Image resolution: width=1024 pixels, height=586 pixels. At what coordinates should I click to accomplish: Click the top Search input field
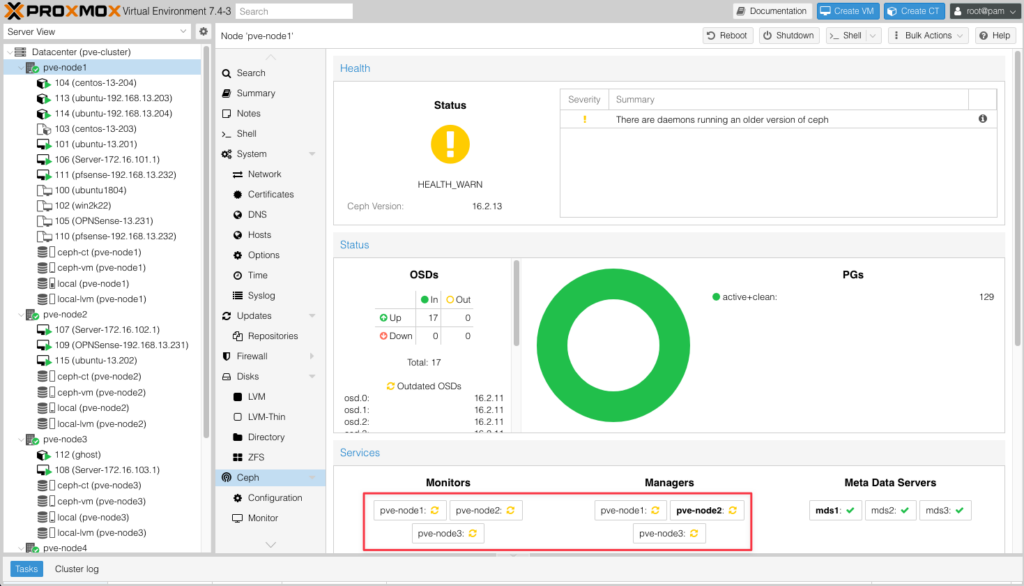[x=294, y=11]
